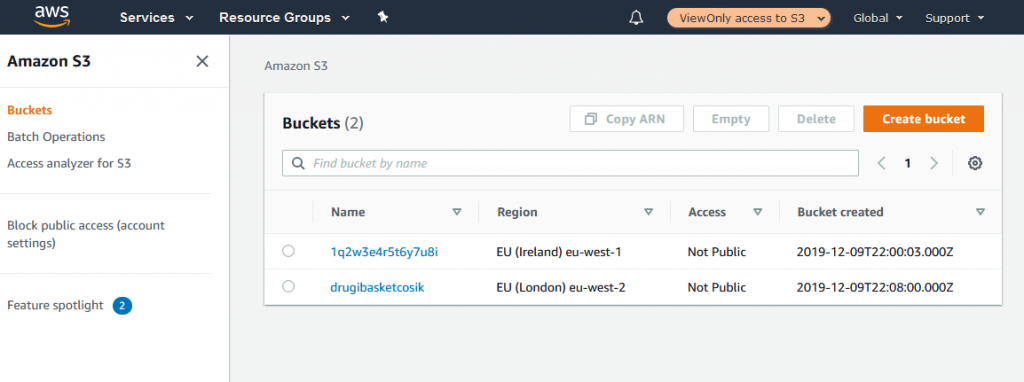
Task: Open the 1q2w3e4r5t6y7u8i bucket link
Action: (384, 251)
